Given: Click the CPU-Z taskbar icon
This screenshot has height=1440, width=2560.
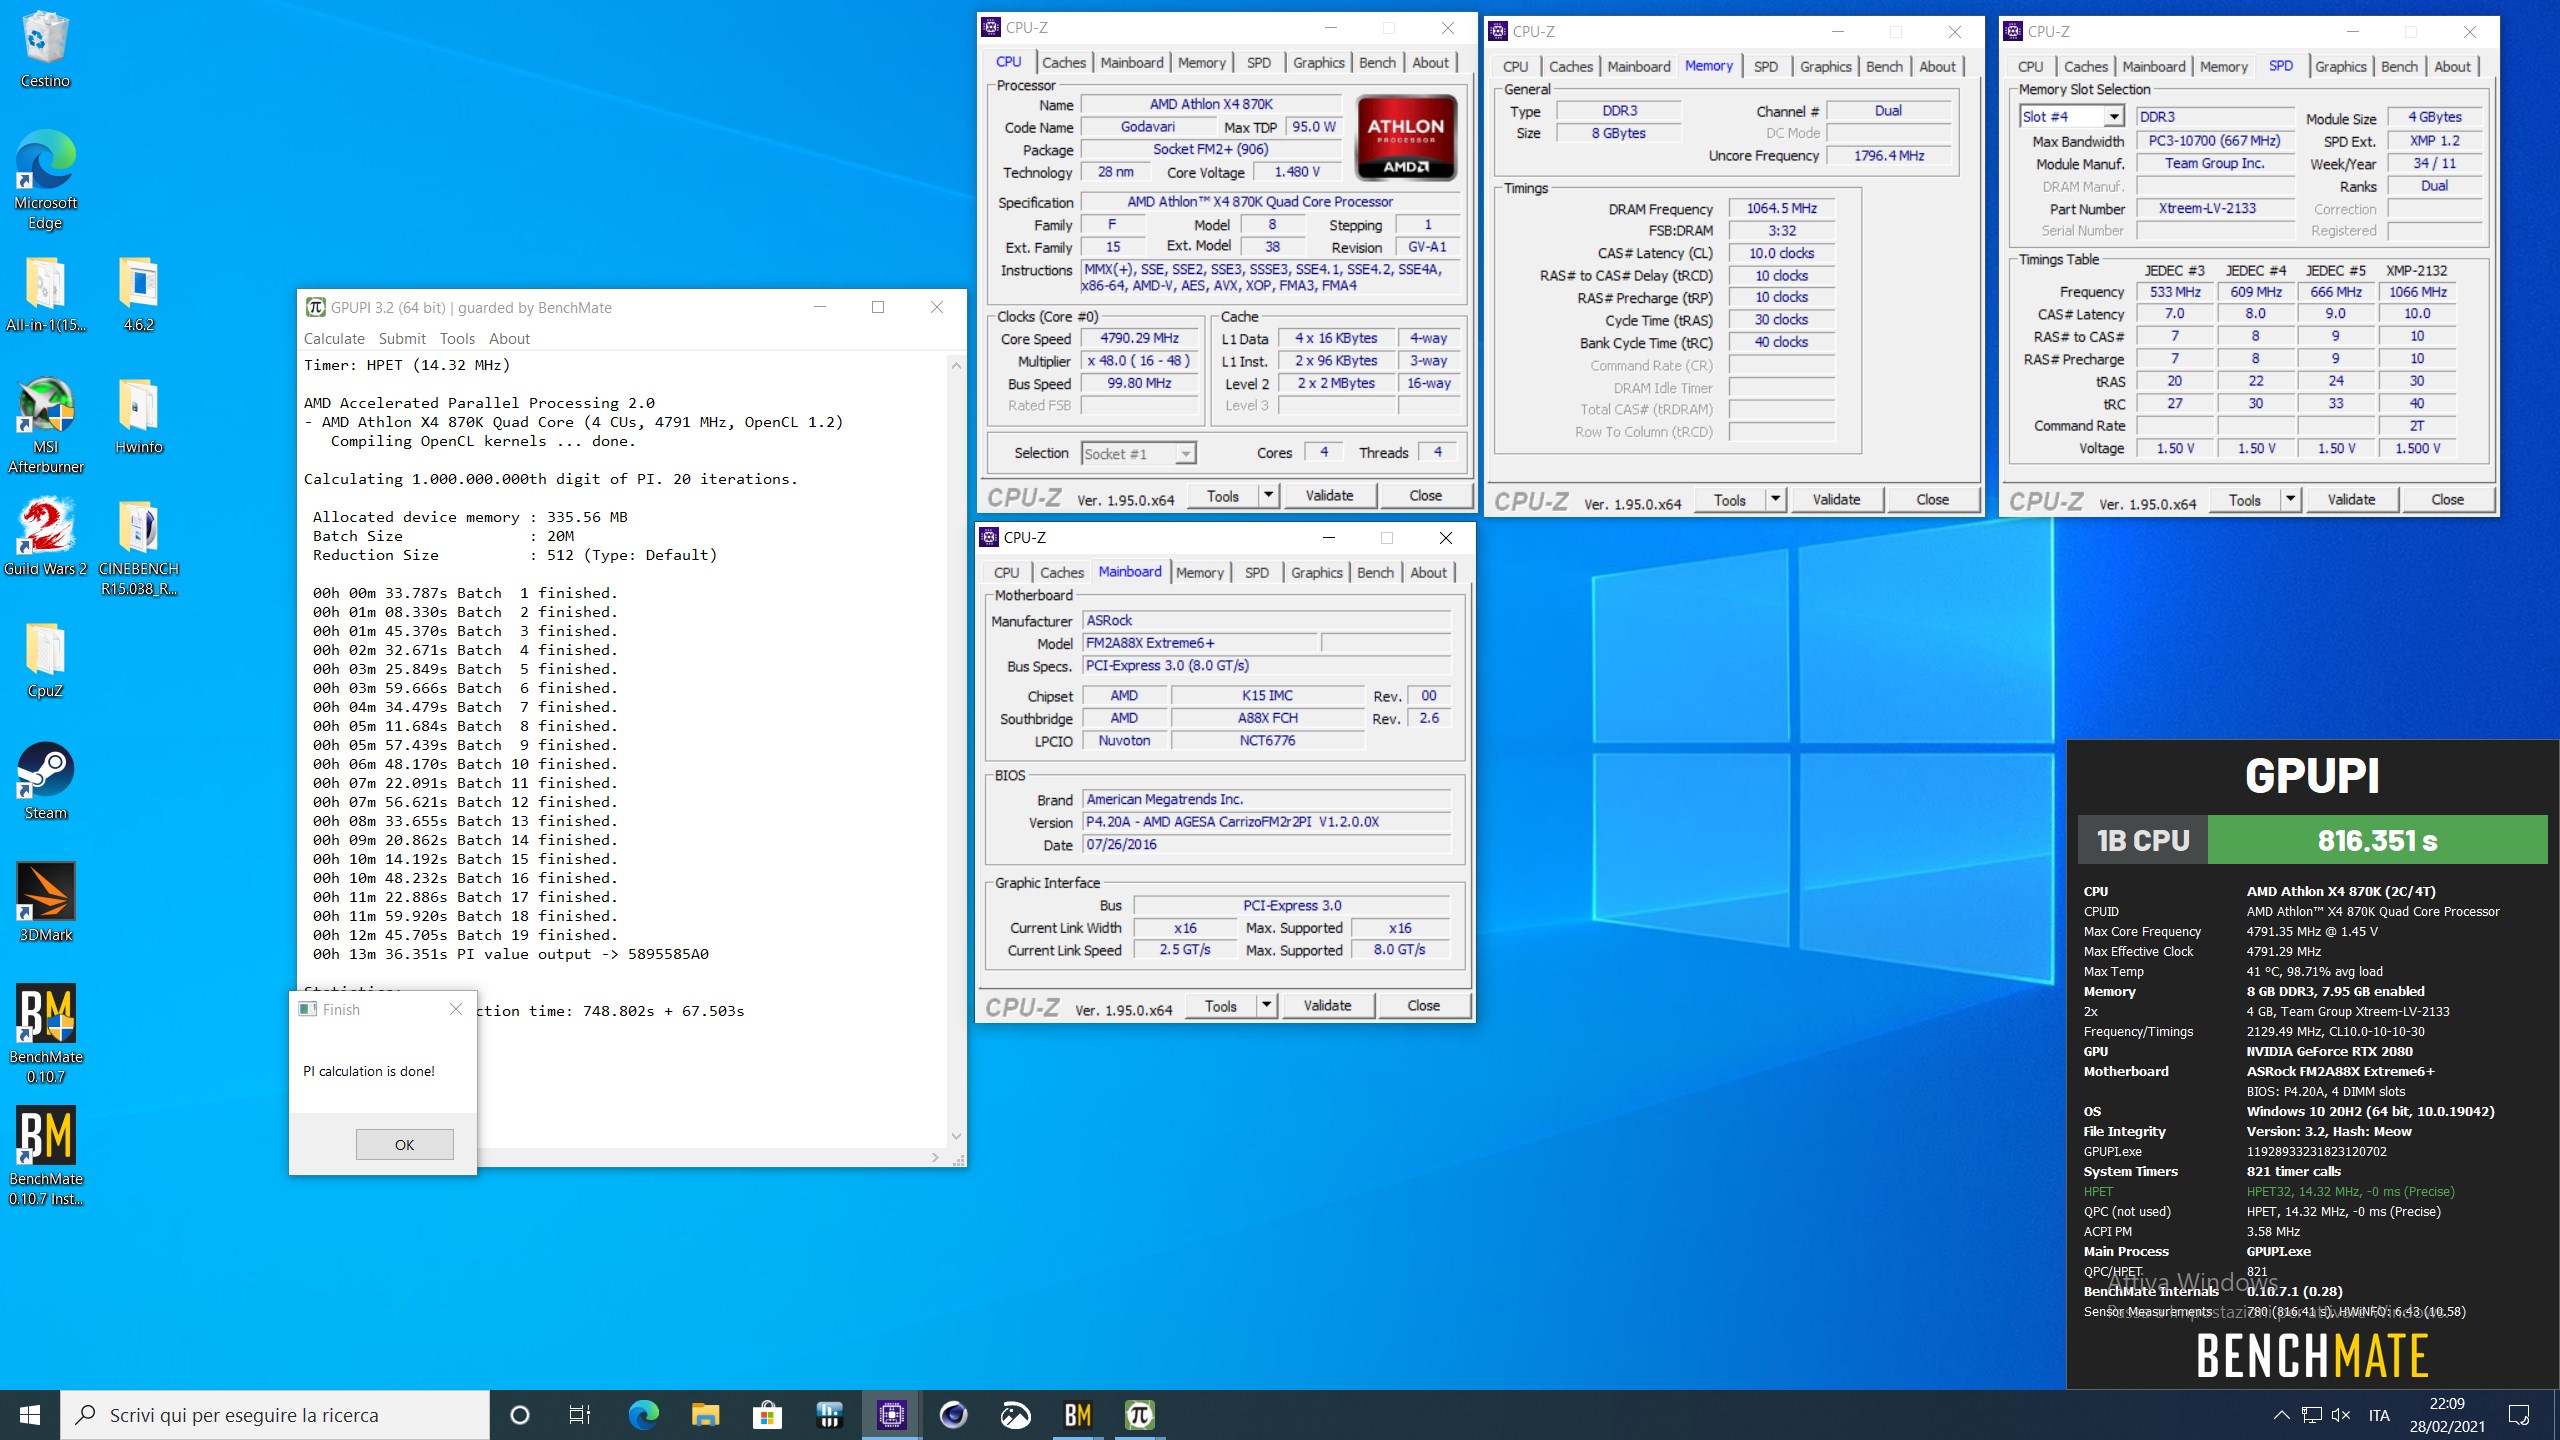Looking at the screenshot, I should 891,1415.
